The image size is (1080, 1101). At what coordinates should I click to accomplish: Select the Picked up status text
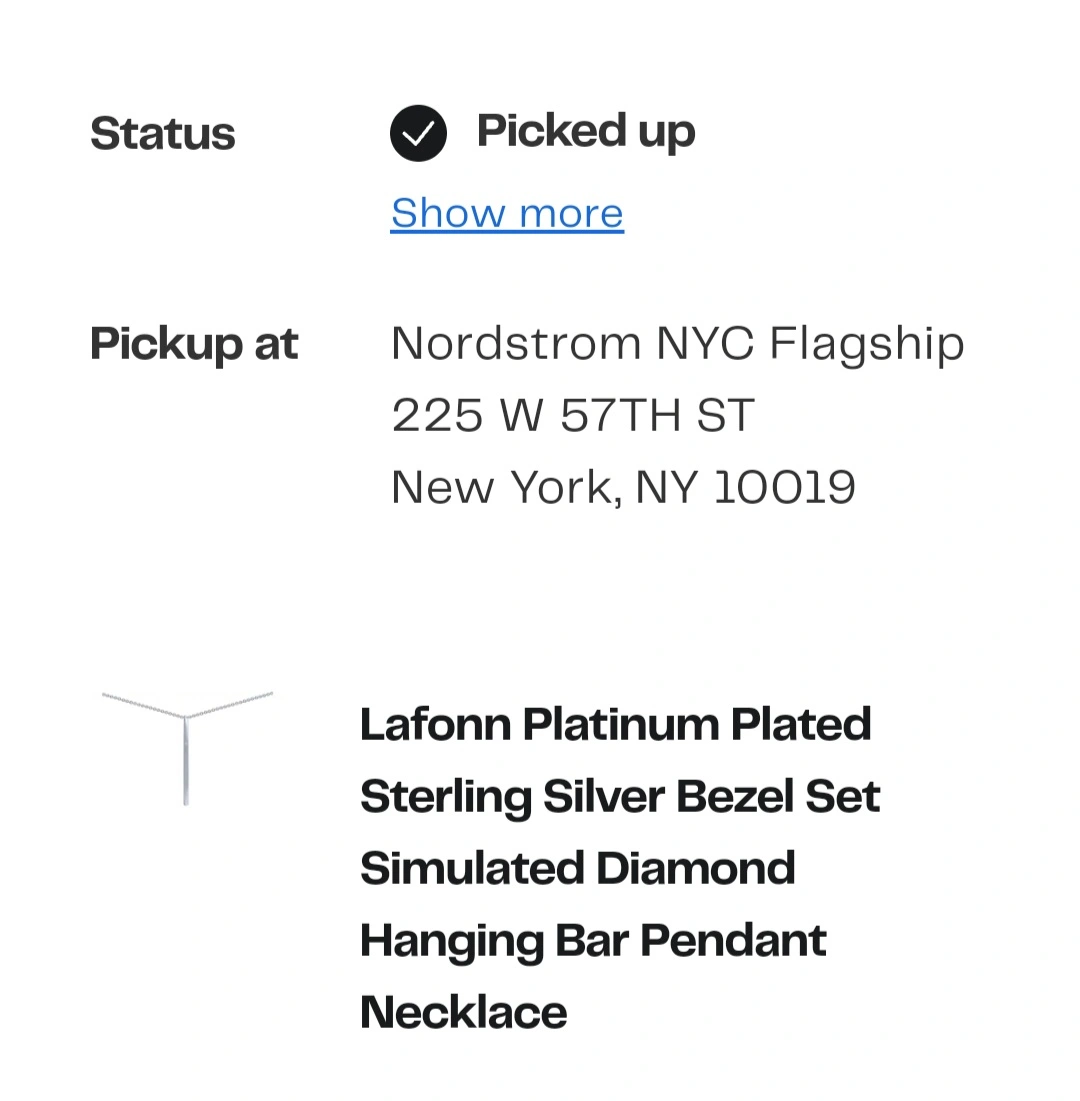[586, 132]
